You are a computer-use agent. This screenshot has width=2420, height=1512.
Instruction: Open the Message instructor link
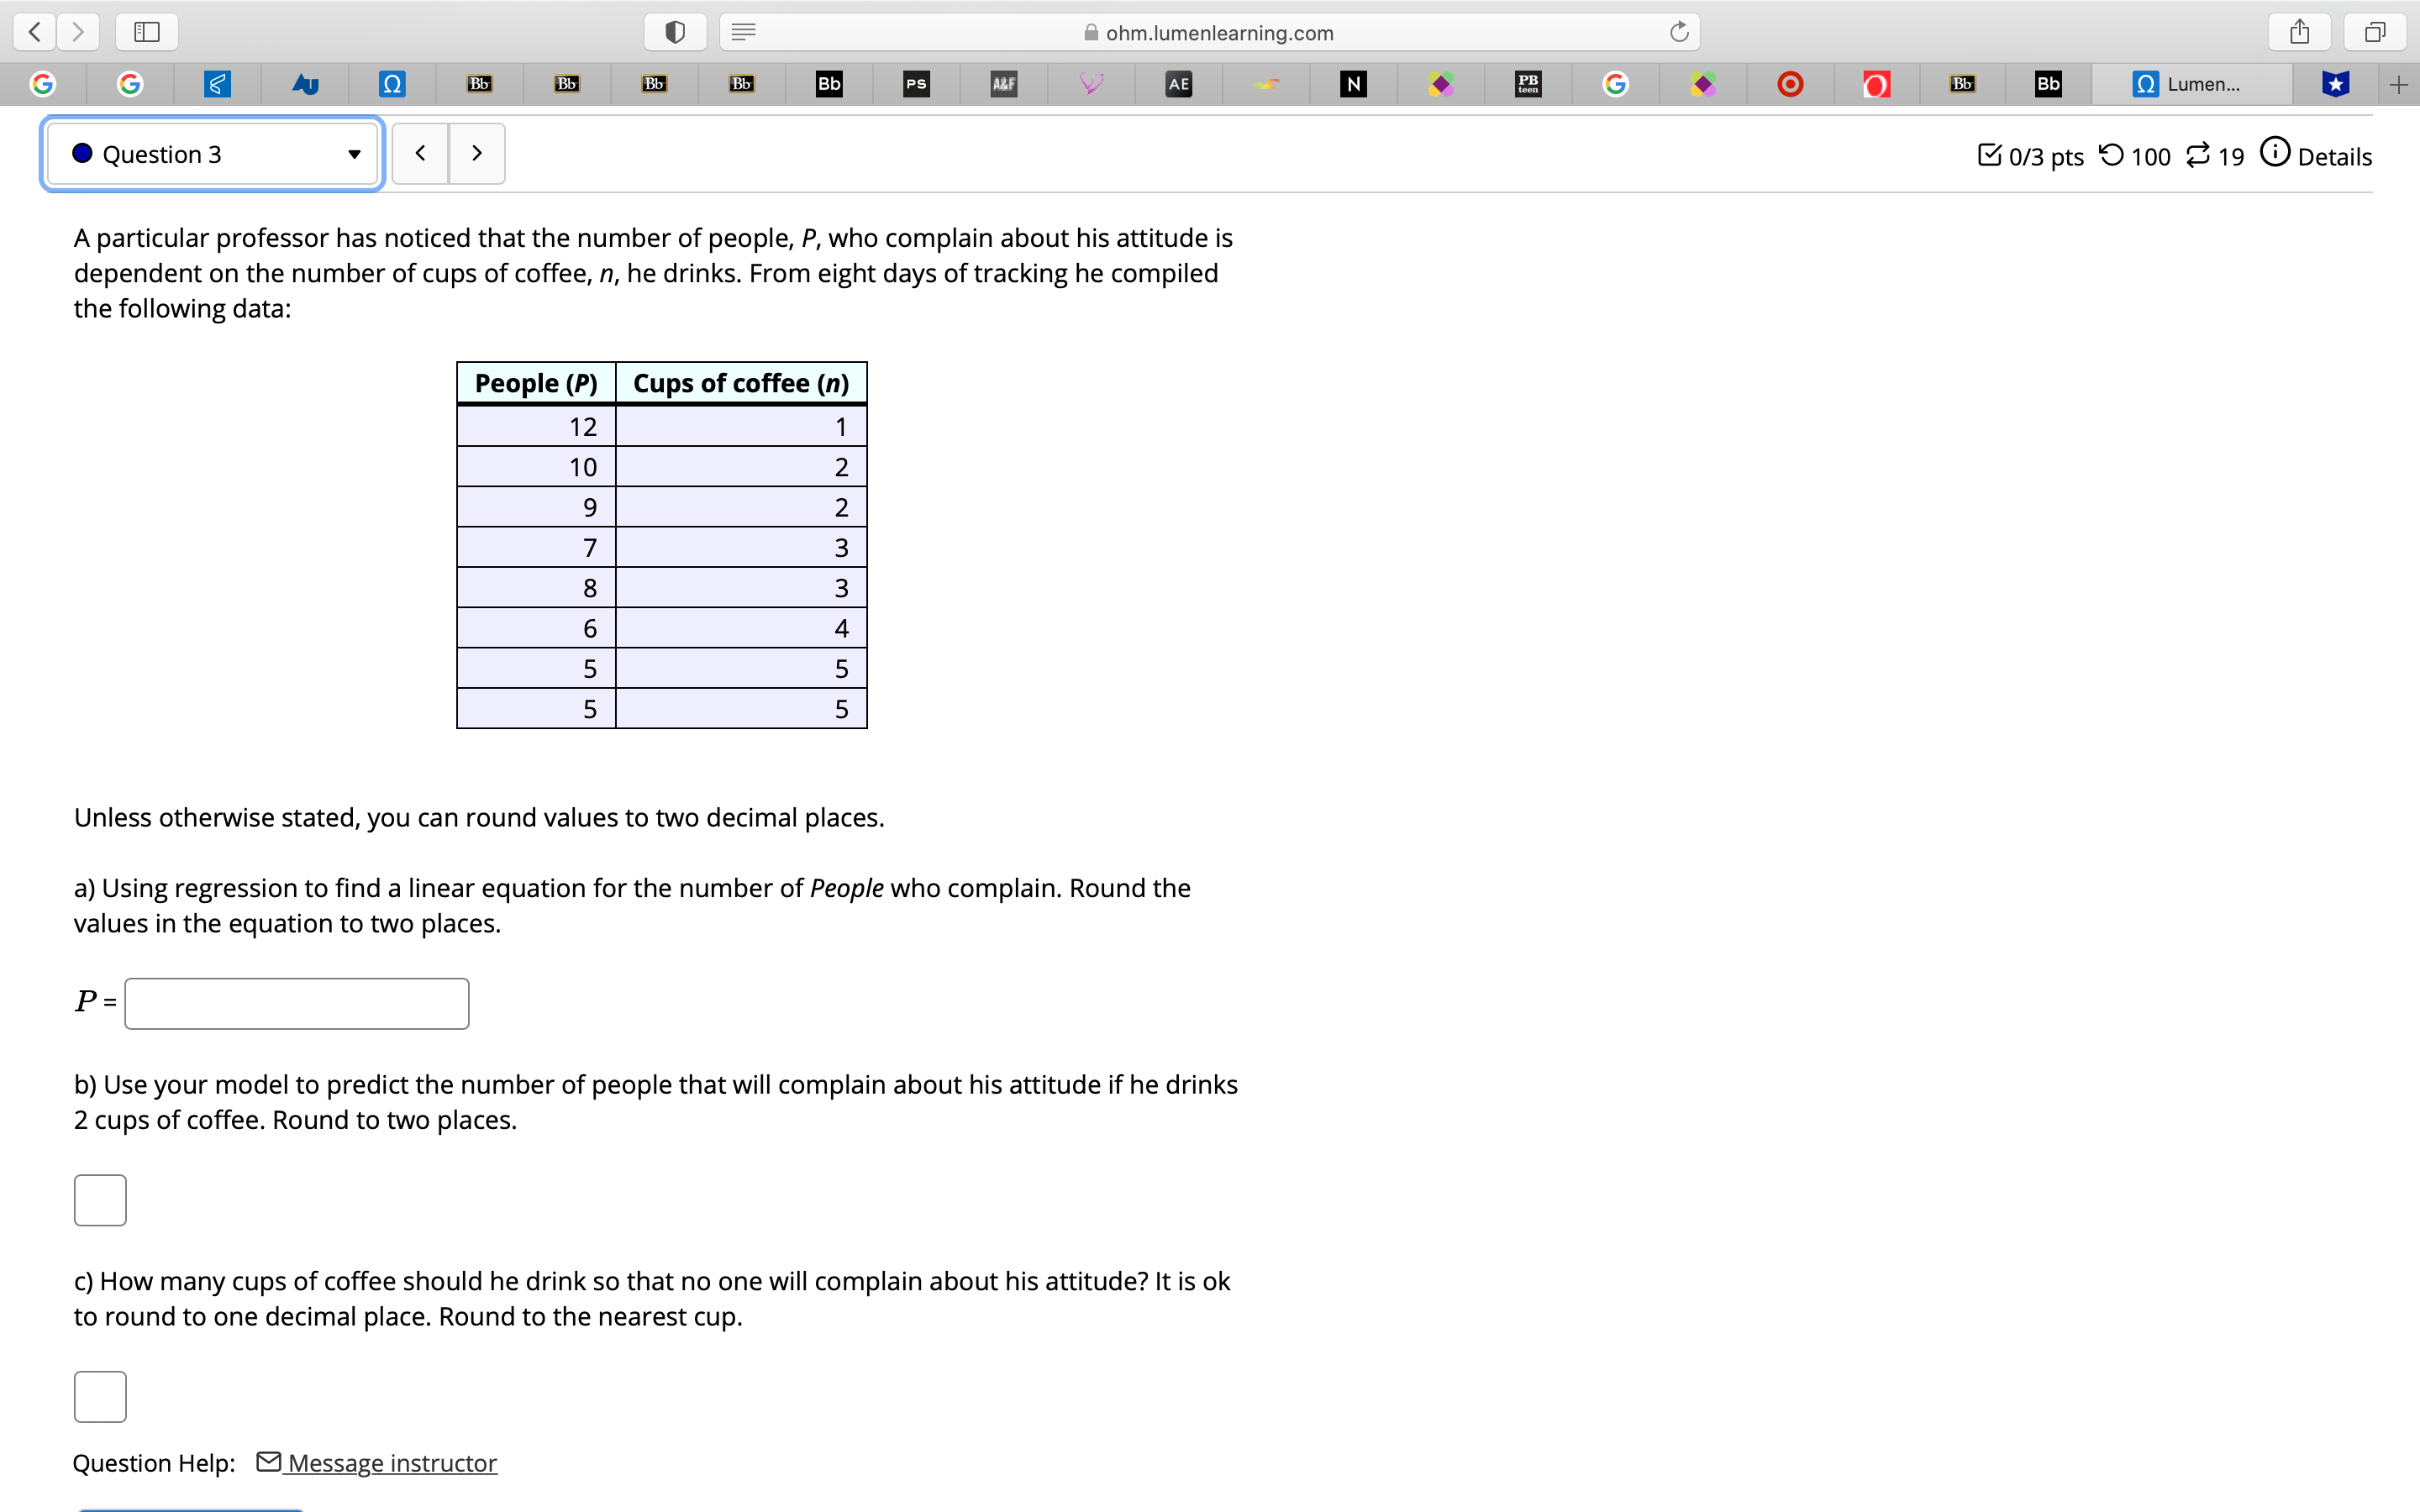pos(390,1462)
